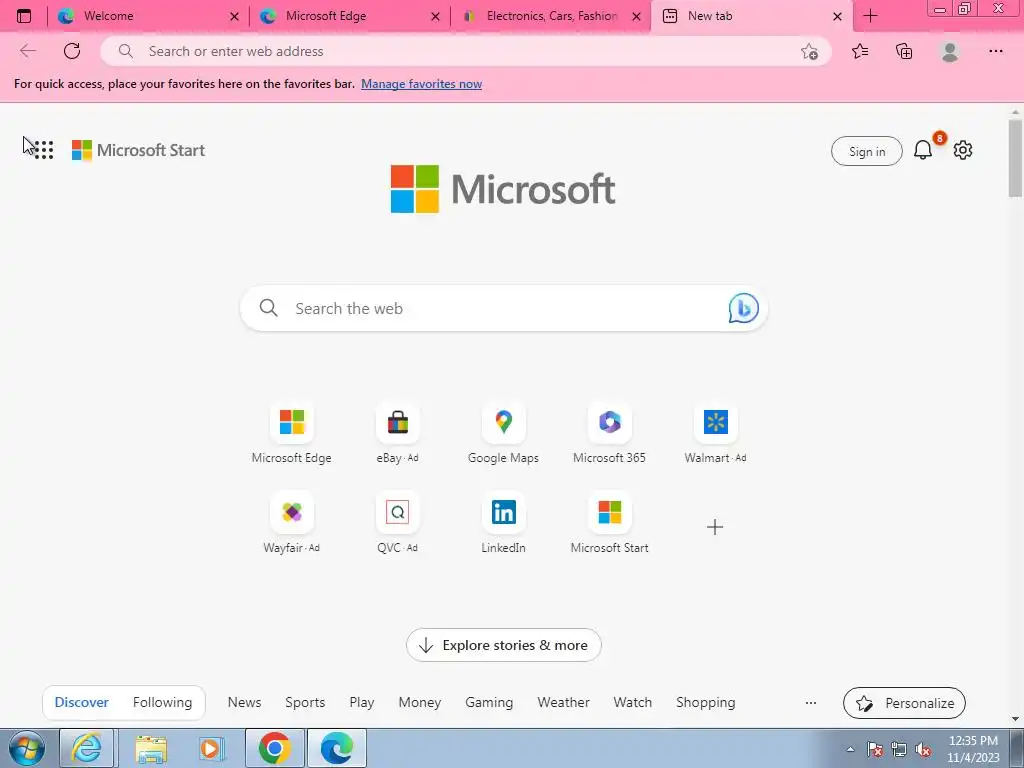Open the Windows Start button

(x=27, y=748)
